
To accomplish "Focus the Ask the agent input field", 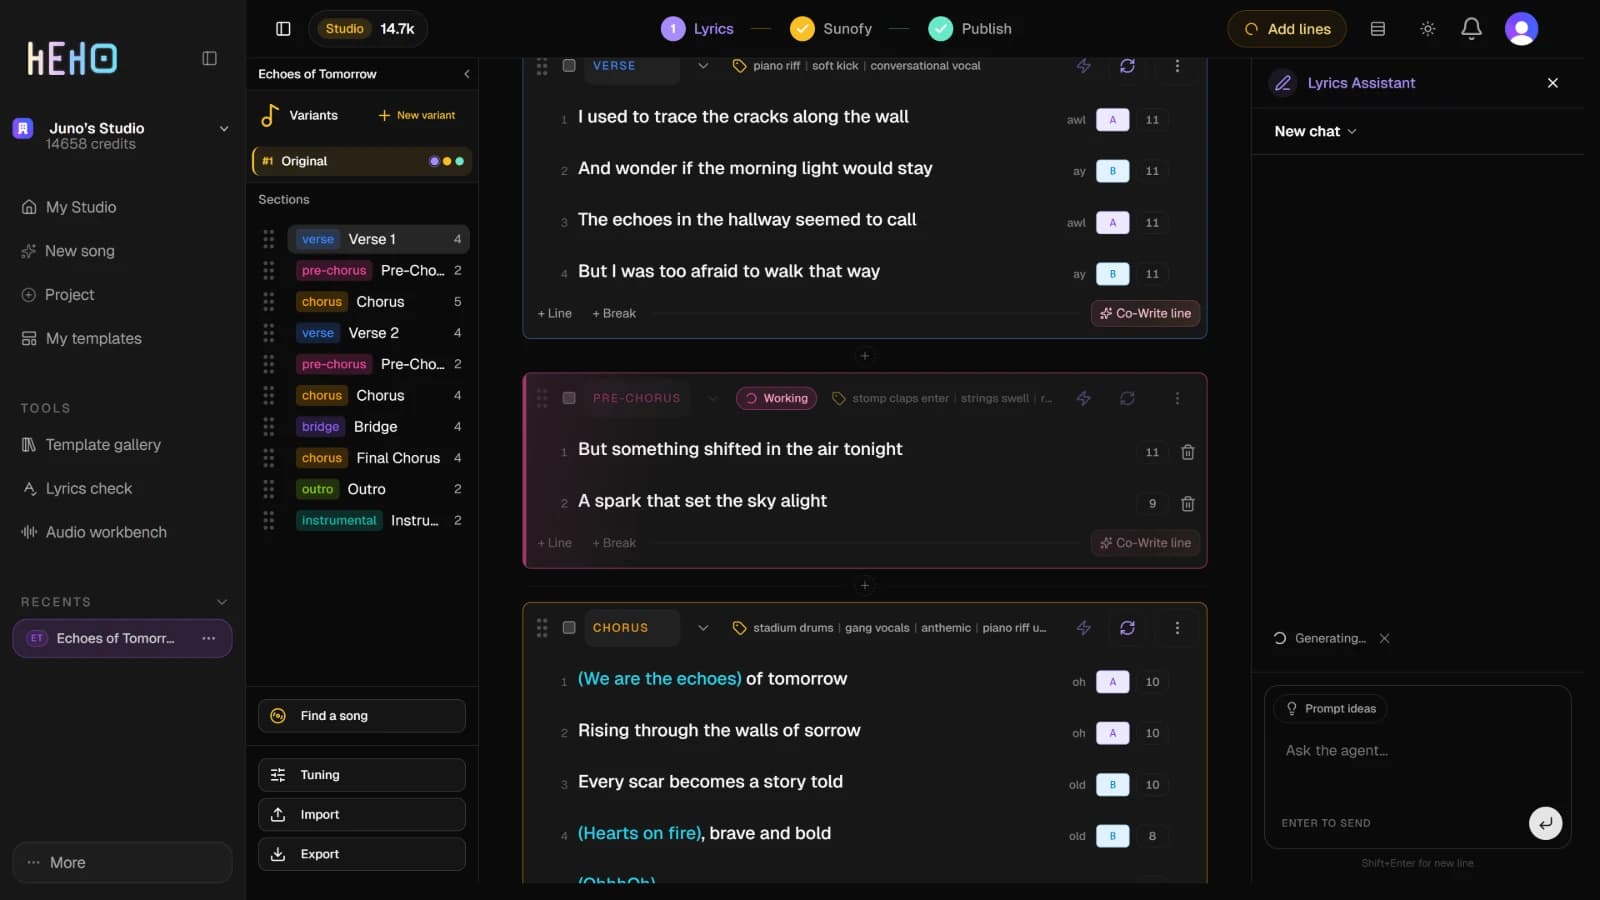I will (1417, 751).
